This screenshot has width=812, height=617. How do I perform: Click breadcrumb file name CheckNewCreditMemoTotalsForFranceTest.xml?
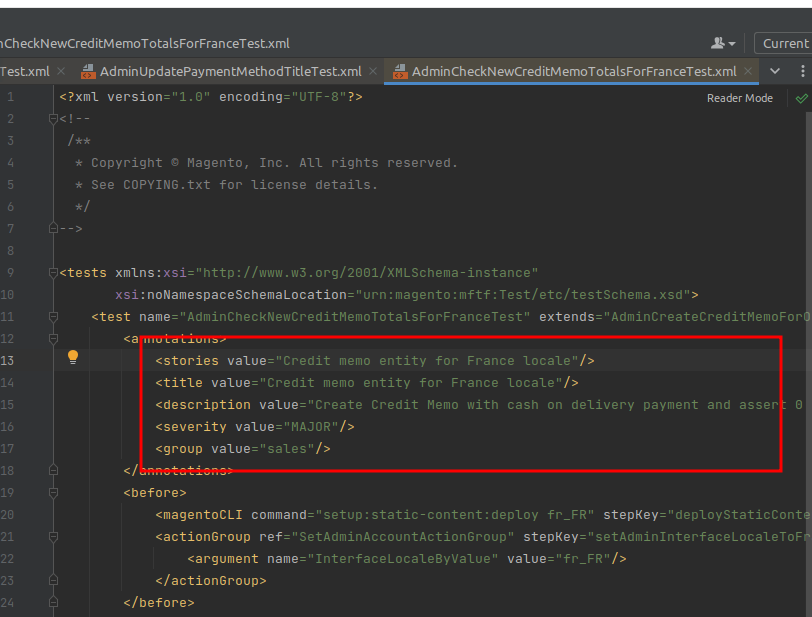click(145, 44)
